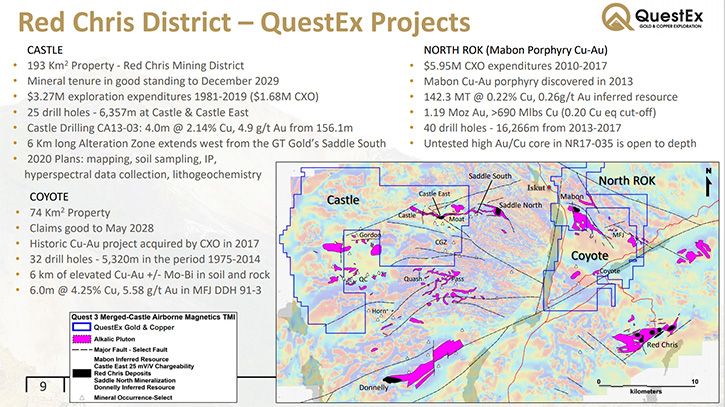Click the kilometers scale bar on the map
Image resolution: width=725 pixels, height=407 pixels.
pyautogui.click(x=646, y=385)
